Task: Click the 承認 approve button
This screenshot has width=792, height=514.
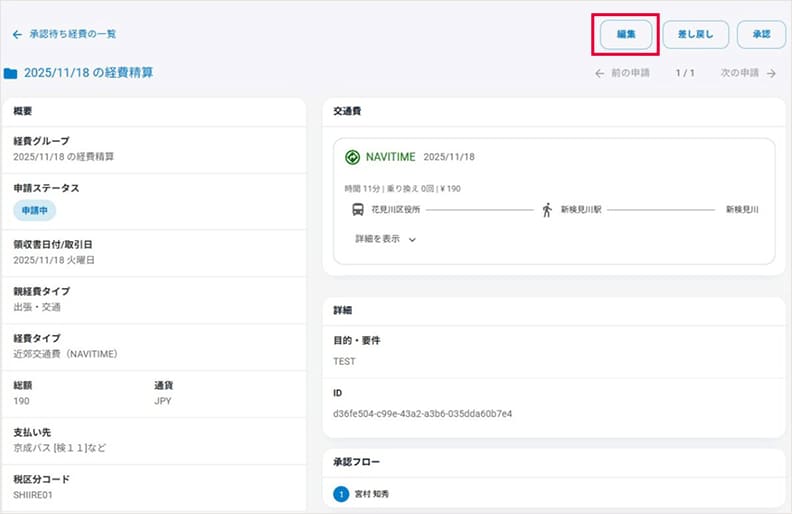Action: [761, 34]
